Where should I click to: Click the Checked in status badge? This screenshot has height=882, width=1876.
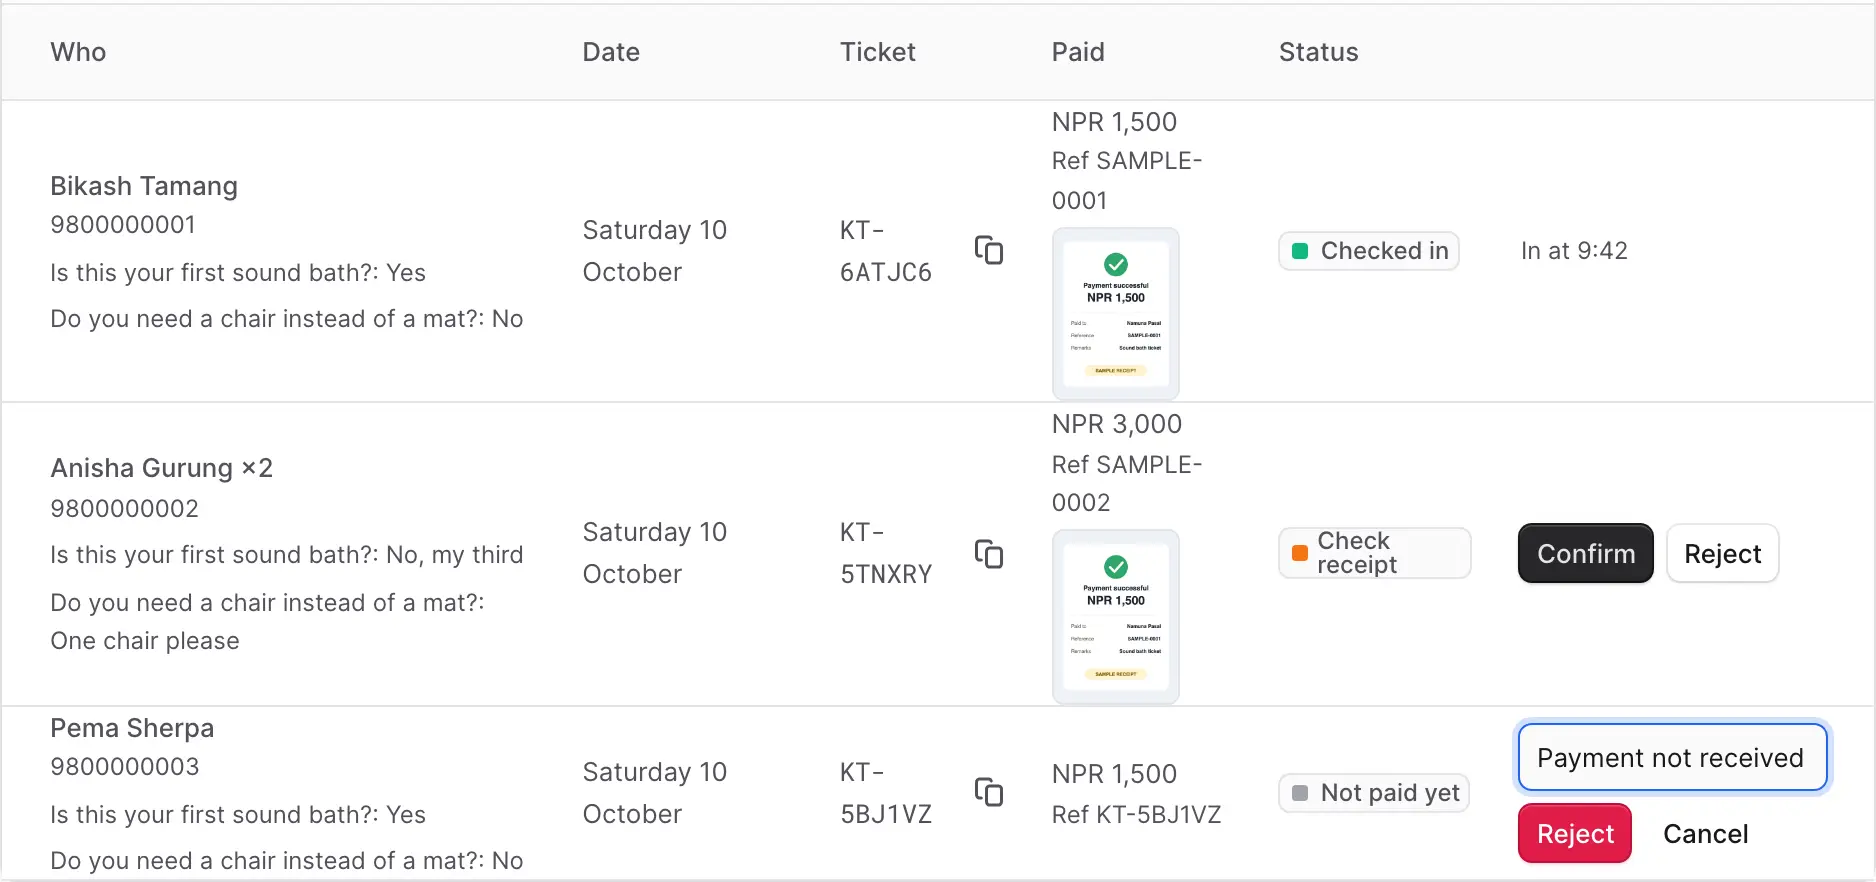click(1369, 250)
